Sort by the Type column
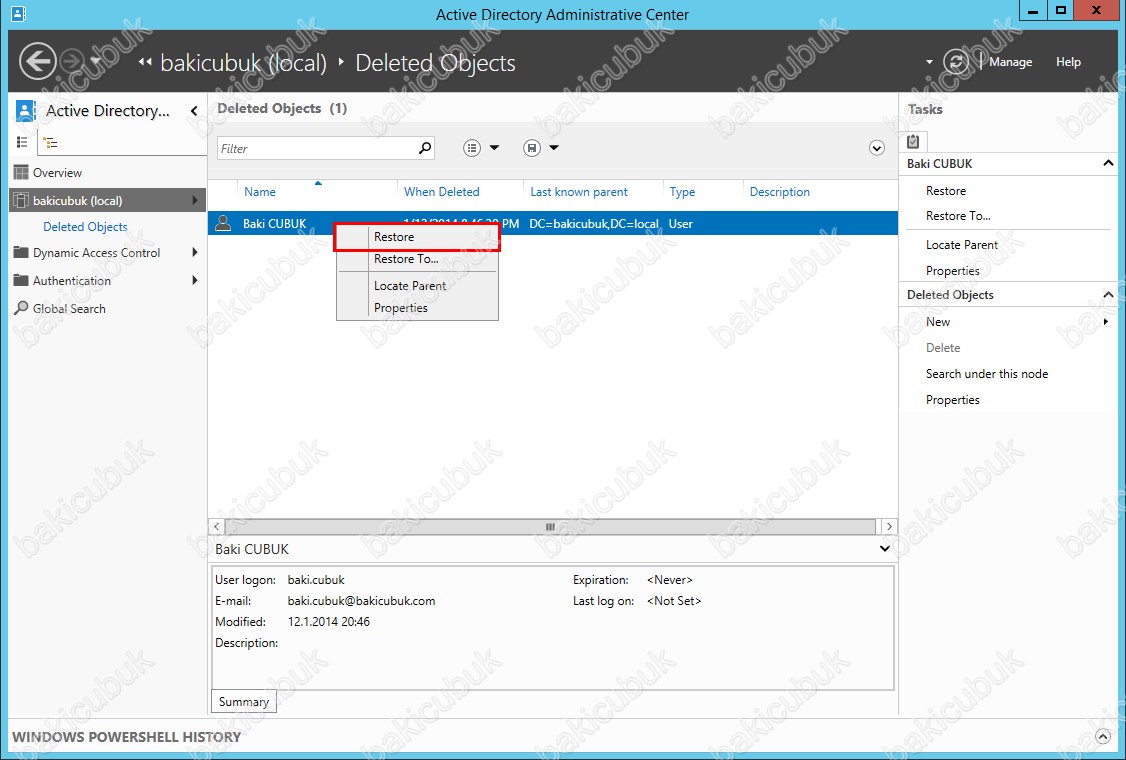Viewport: 1126px width, 760px height. [x=682, y=192]
